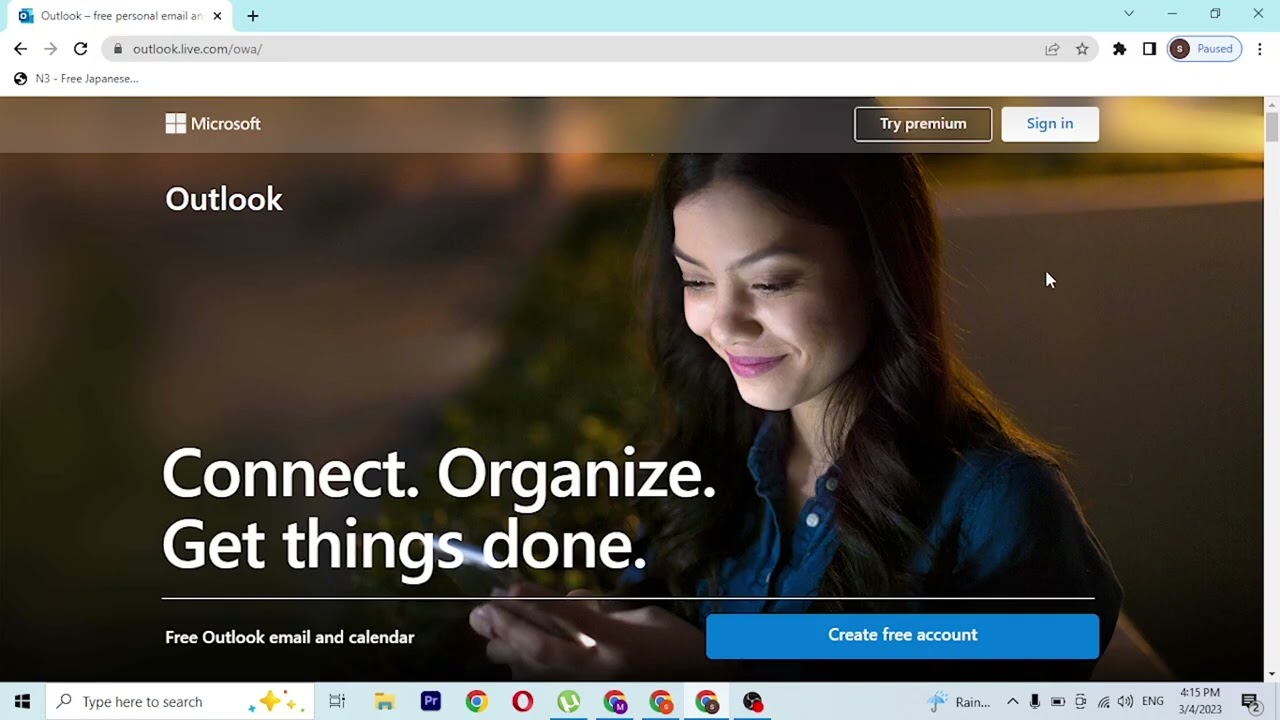Click the Windows search box

179,701
